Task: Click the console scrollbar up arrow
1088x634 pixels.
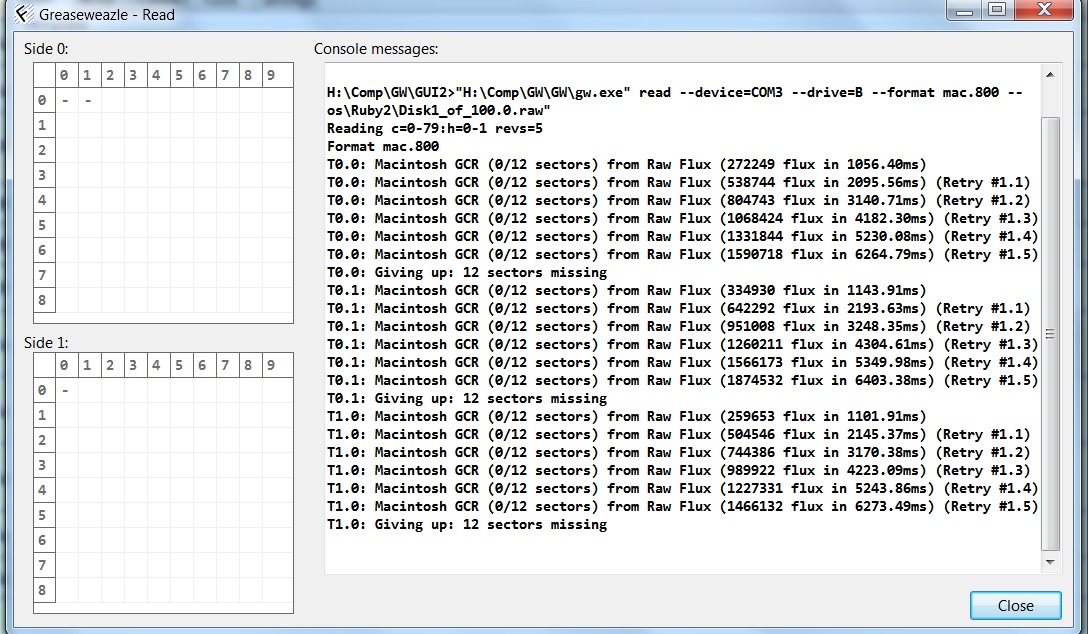Action: 1050,74
